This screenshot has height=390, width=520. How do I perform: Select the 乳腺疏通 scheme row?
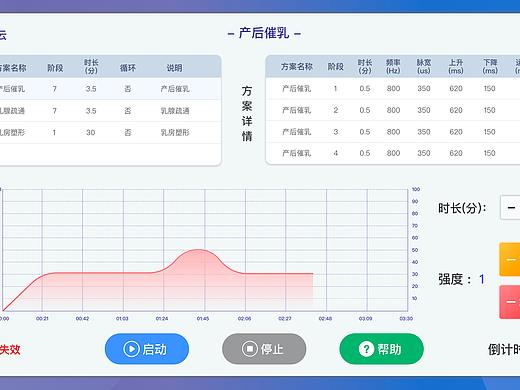[x=110, y=111]
